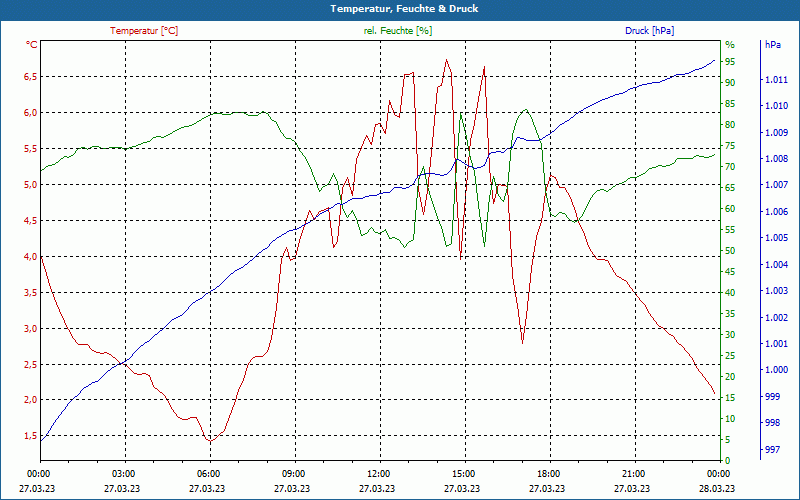Click the '15:00' time axis label
The image size is (800, 500).
[x=463, y=474]
